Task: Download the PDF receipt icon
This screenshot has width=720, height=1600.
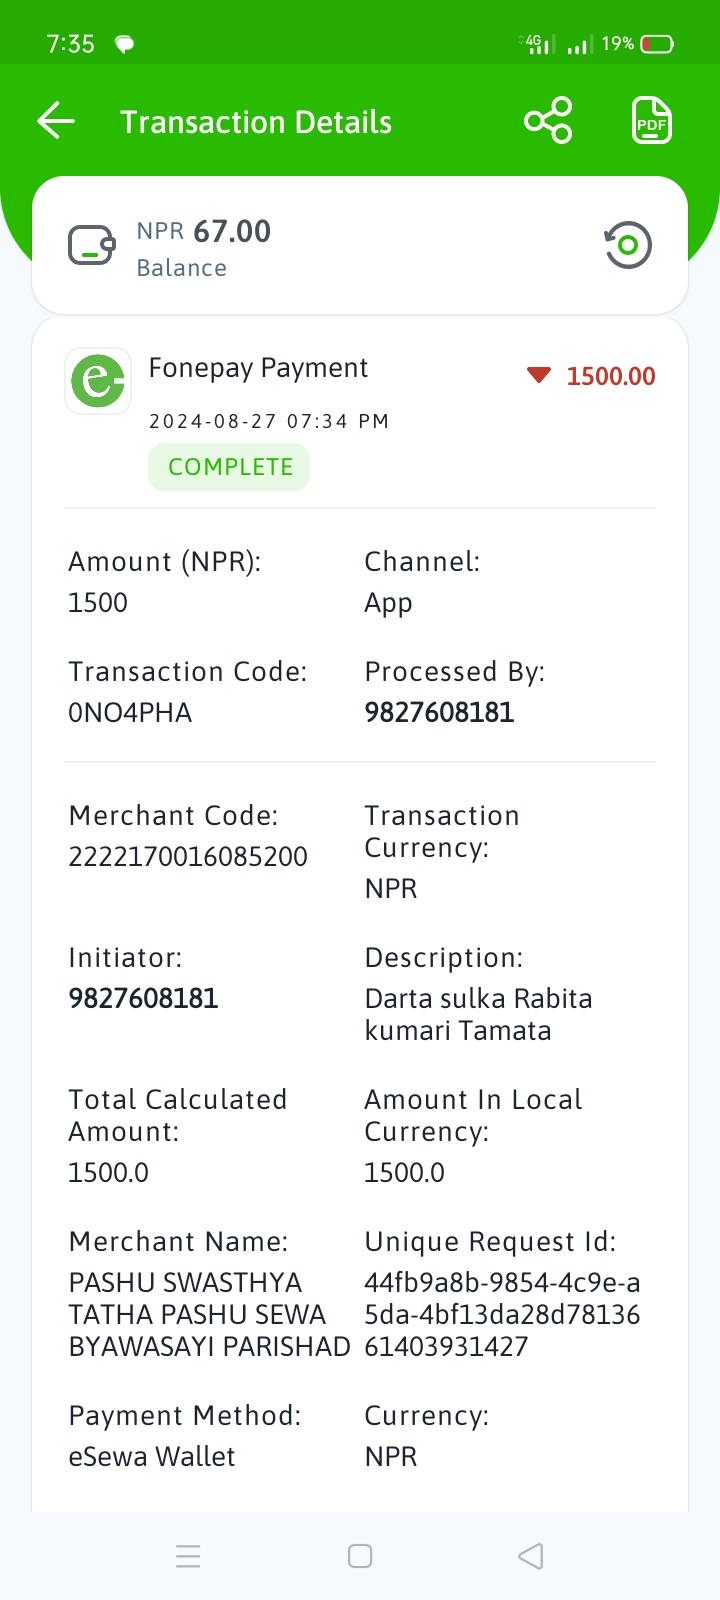Action: click(652, 121)
